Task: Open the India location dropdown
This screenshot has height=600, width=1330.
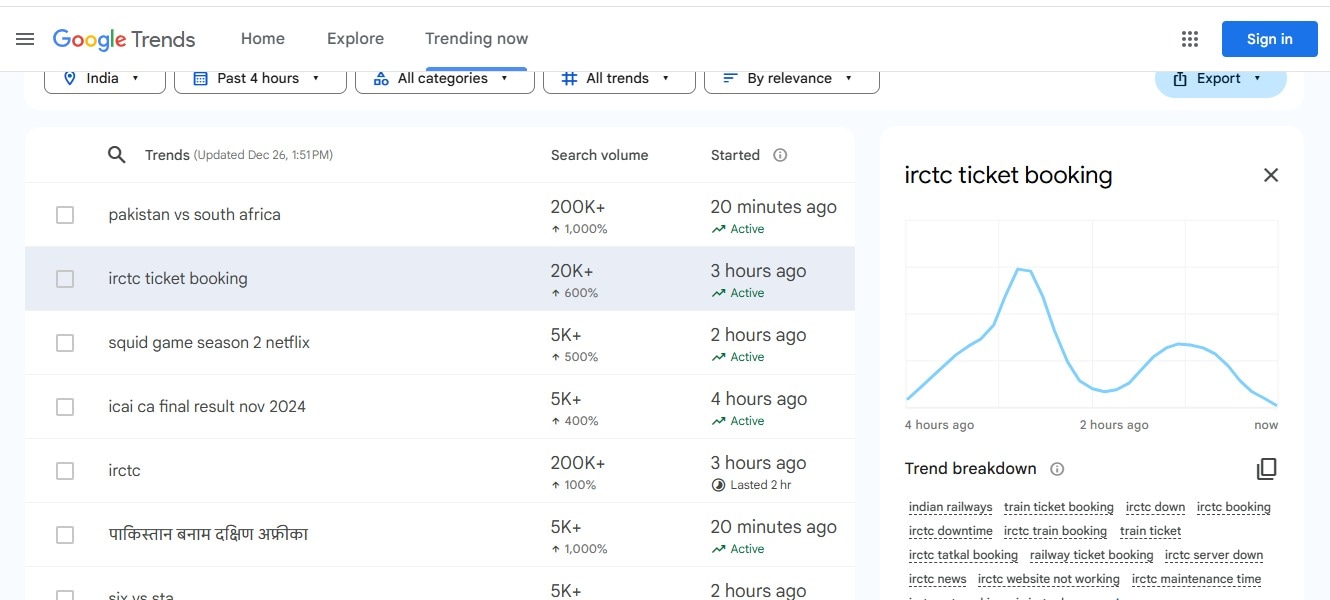Action: (104, 78)
